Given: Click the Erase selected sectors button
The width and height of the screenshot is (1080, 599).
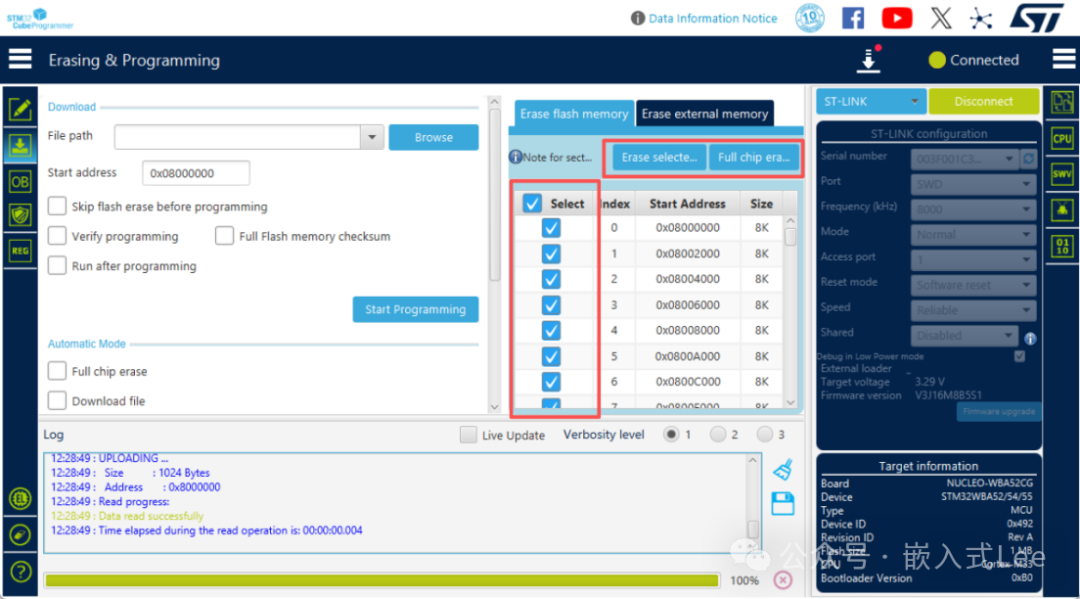Looking at the screenshot, I should [x=659, y=157].
